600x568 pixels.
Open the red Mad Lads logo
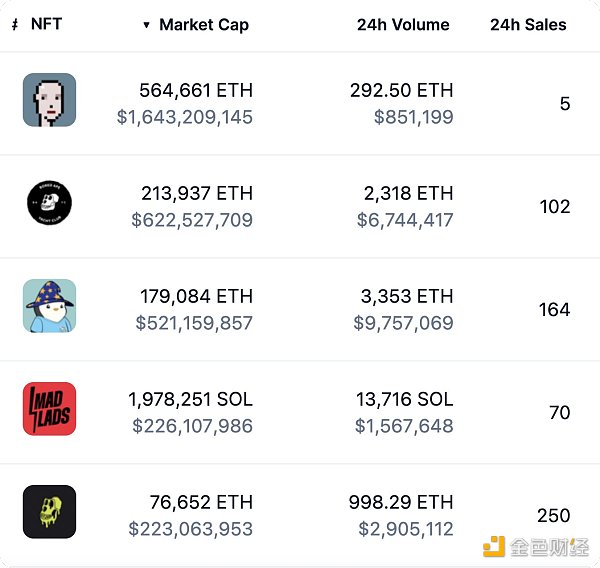pyautogui.click(x=49, y=409)
